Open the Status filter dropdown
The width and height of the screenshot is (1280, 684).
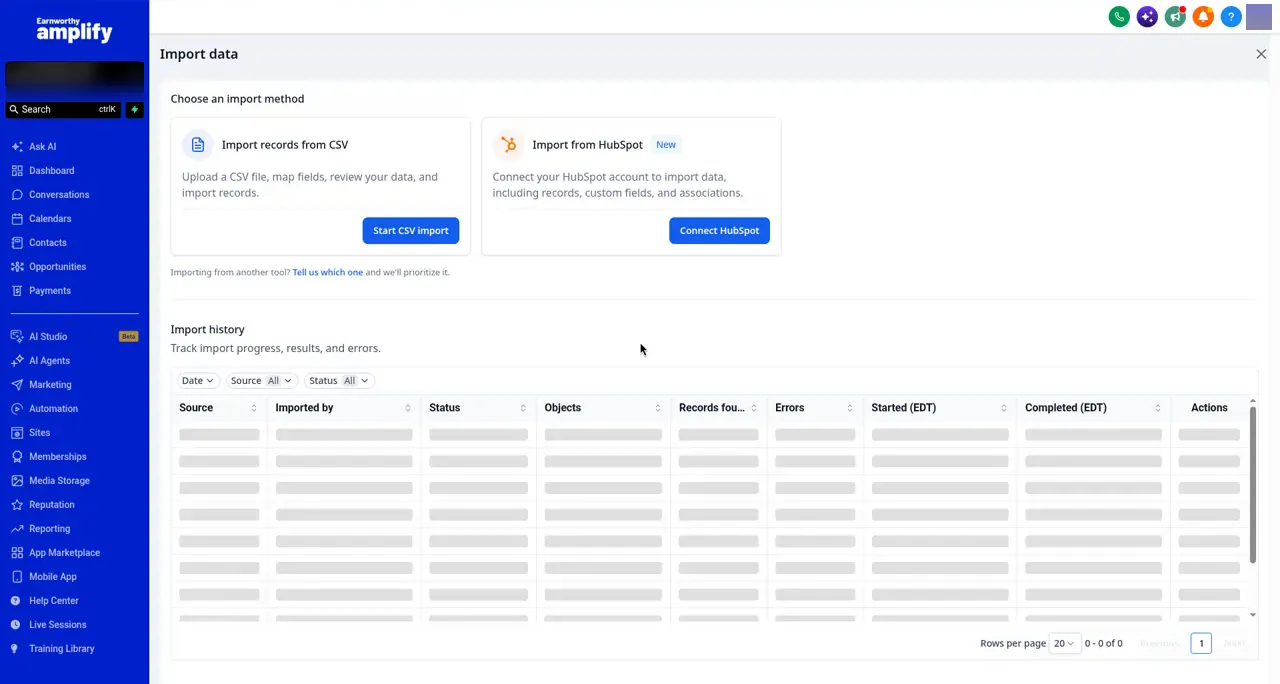339,381
